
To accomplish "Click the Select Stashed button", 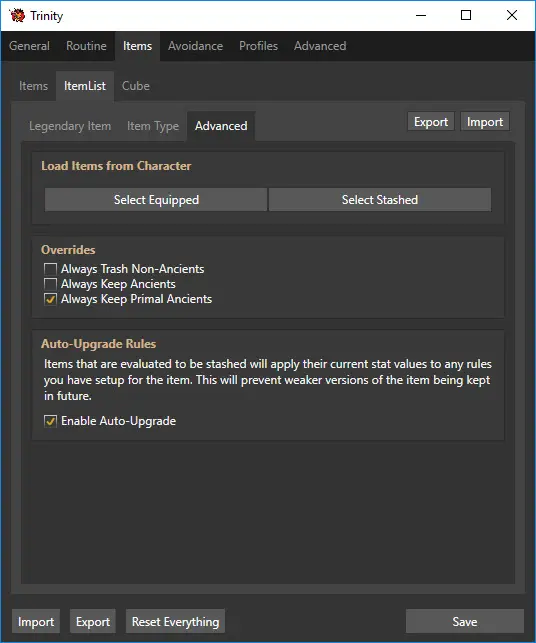I will [380, 200].
